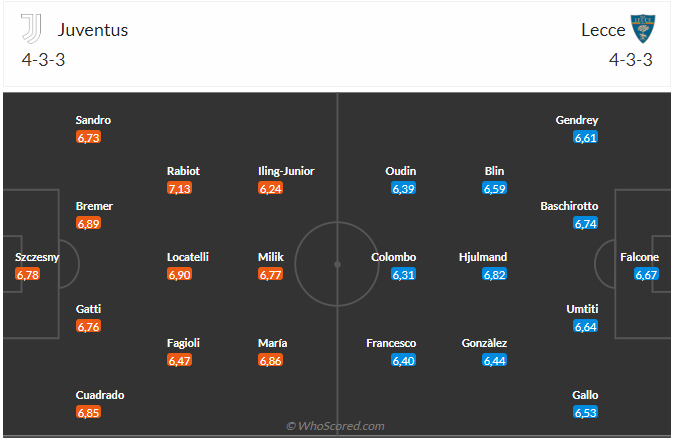Image resolution: width=673 pixels, height=438 pixels.
Task: Click Umtiti player name
Action: click(x=584, y=309)
